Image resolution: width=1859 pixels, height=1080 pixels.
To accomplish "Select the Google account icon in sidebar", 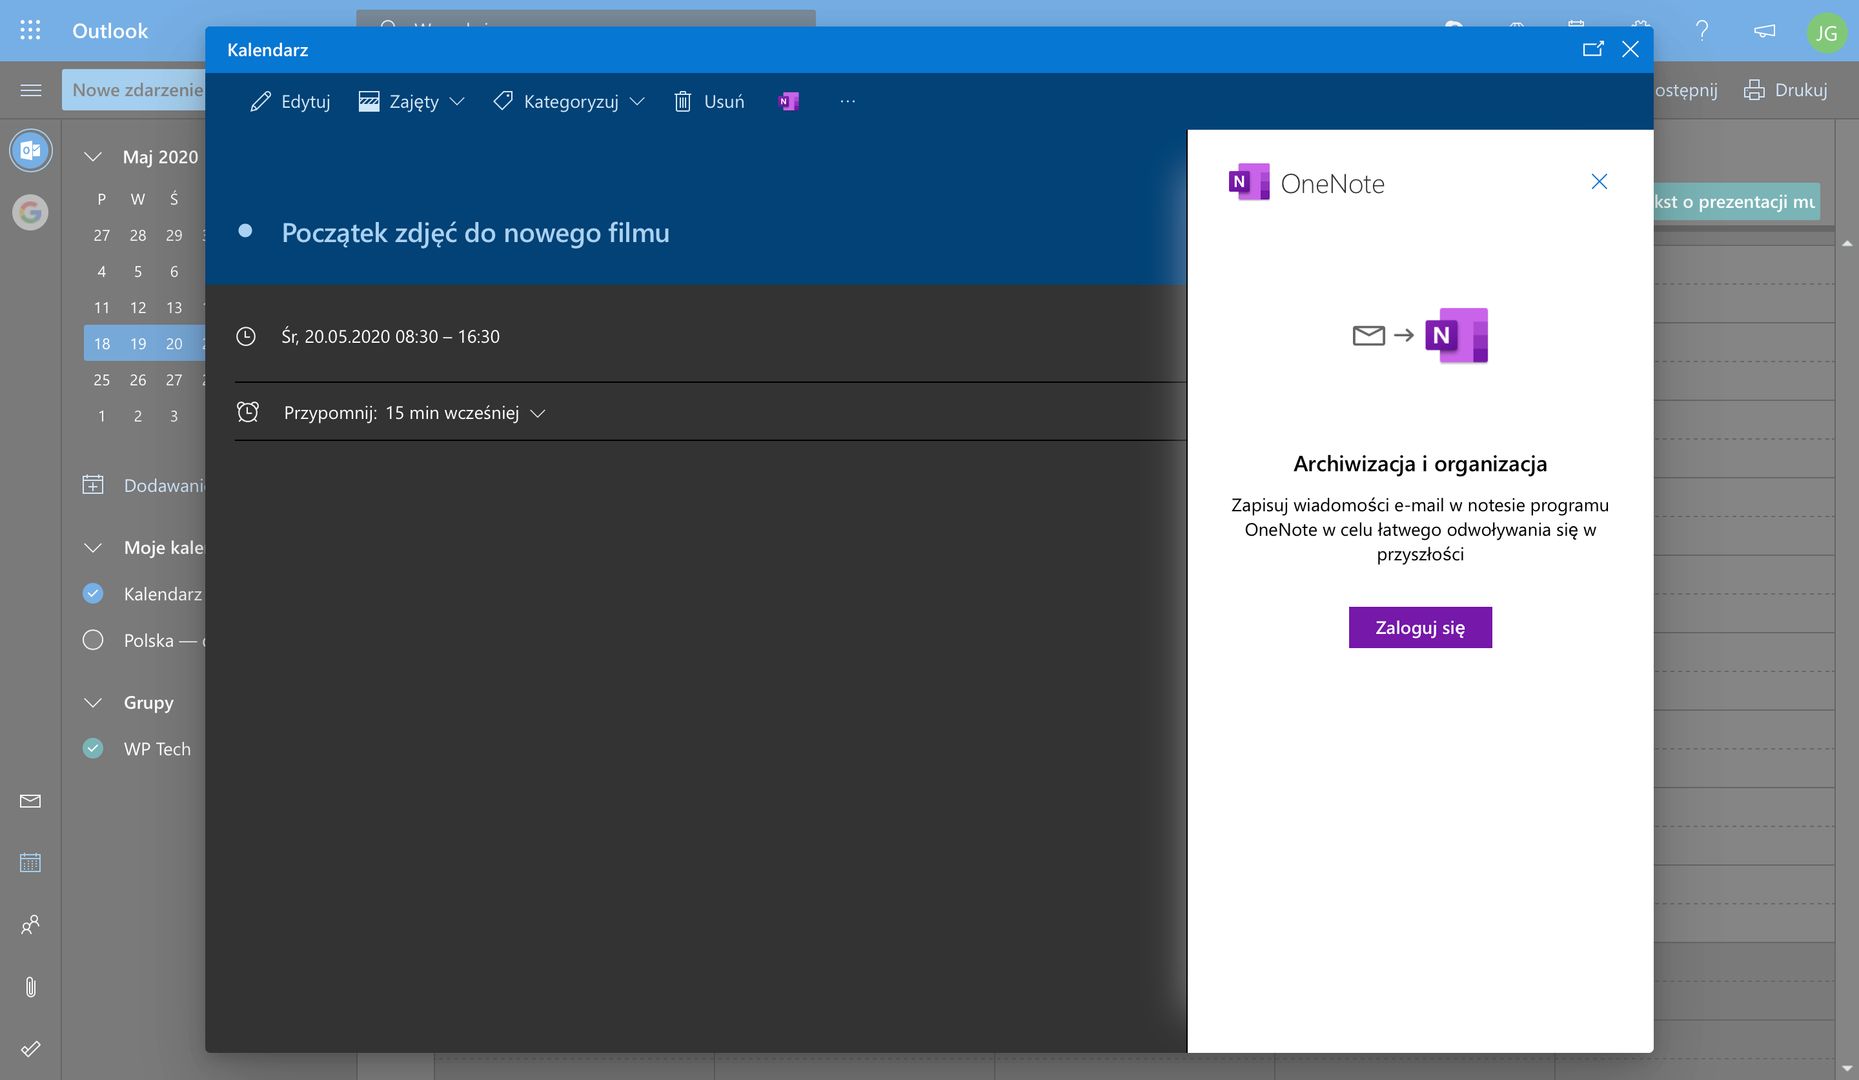I will click(x=30, y=212).
